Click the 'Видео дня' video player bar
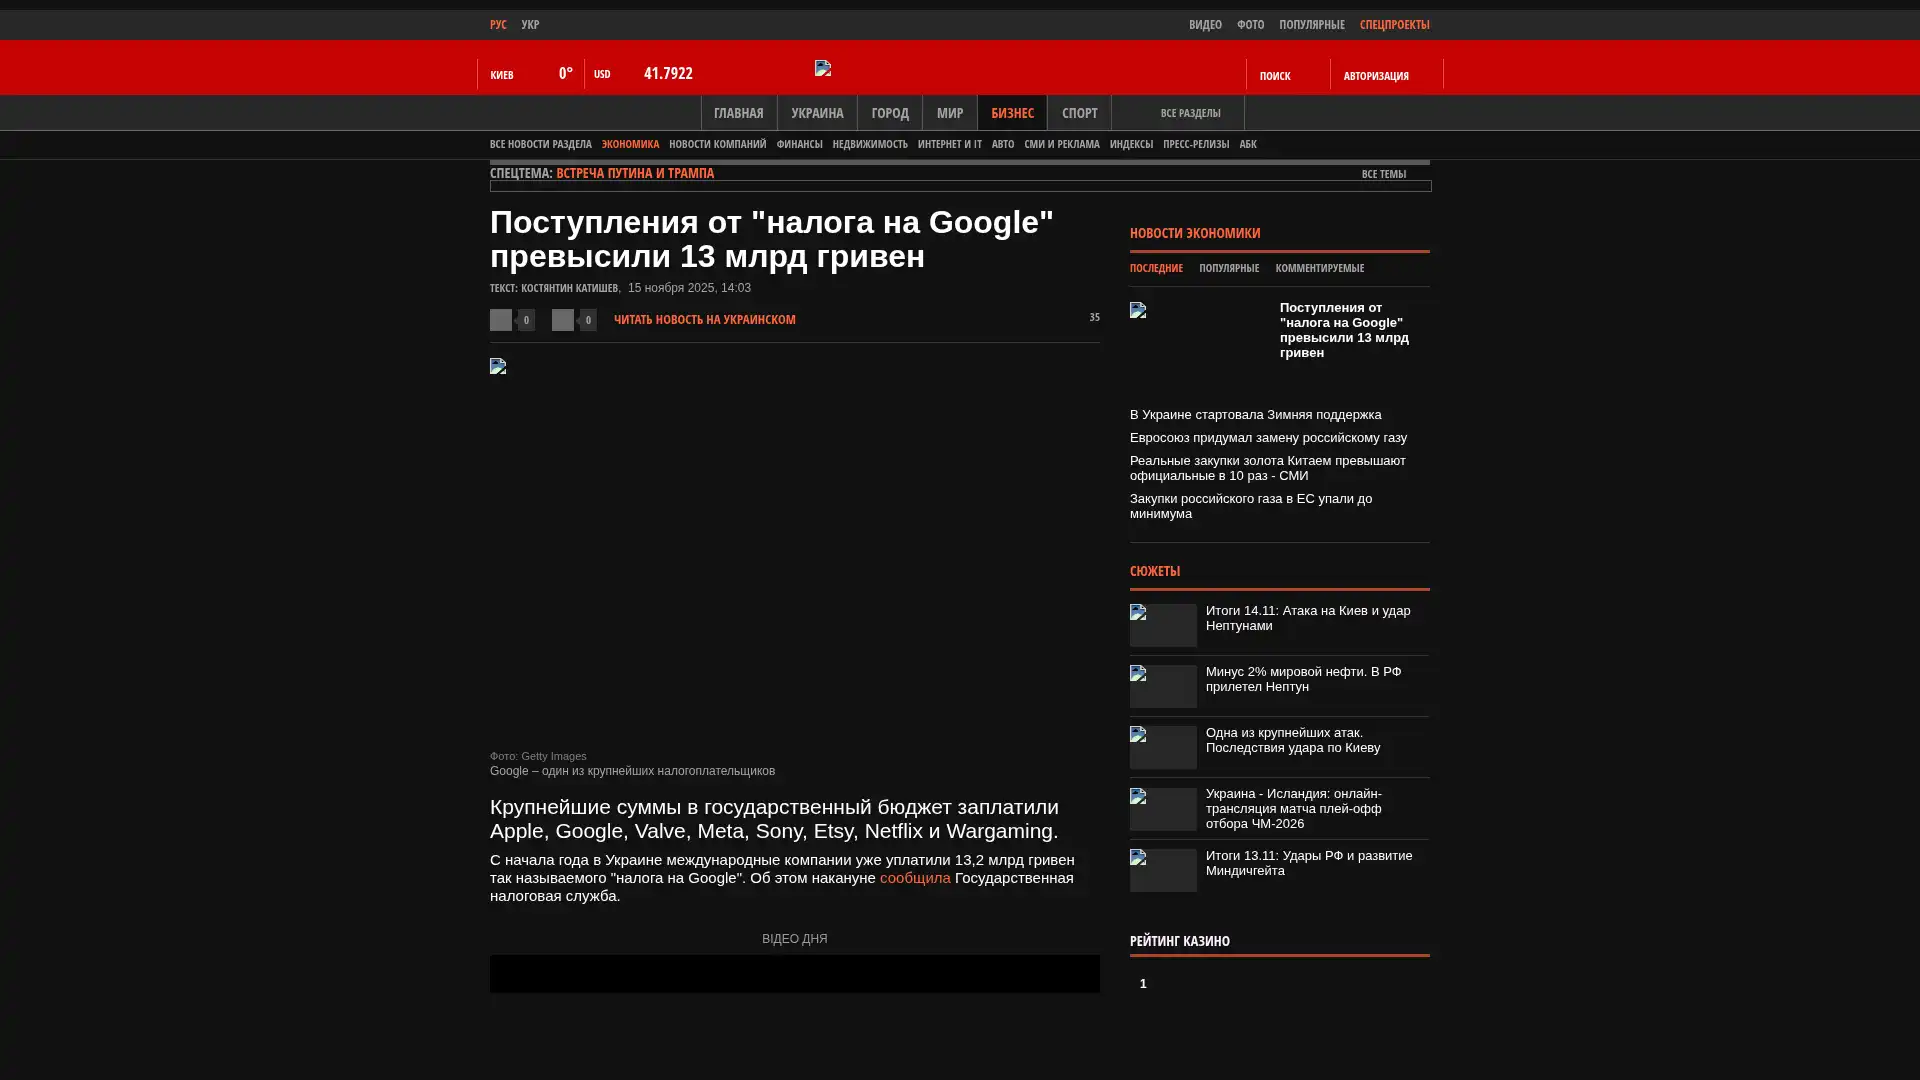 (794, 973)
